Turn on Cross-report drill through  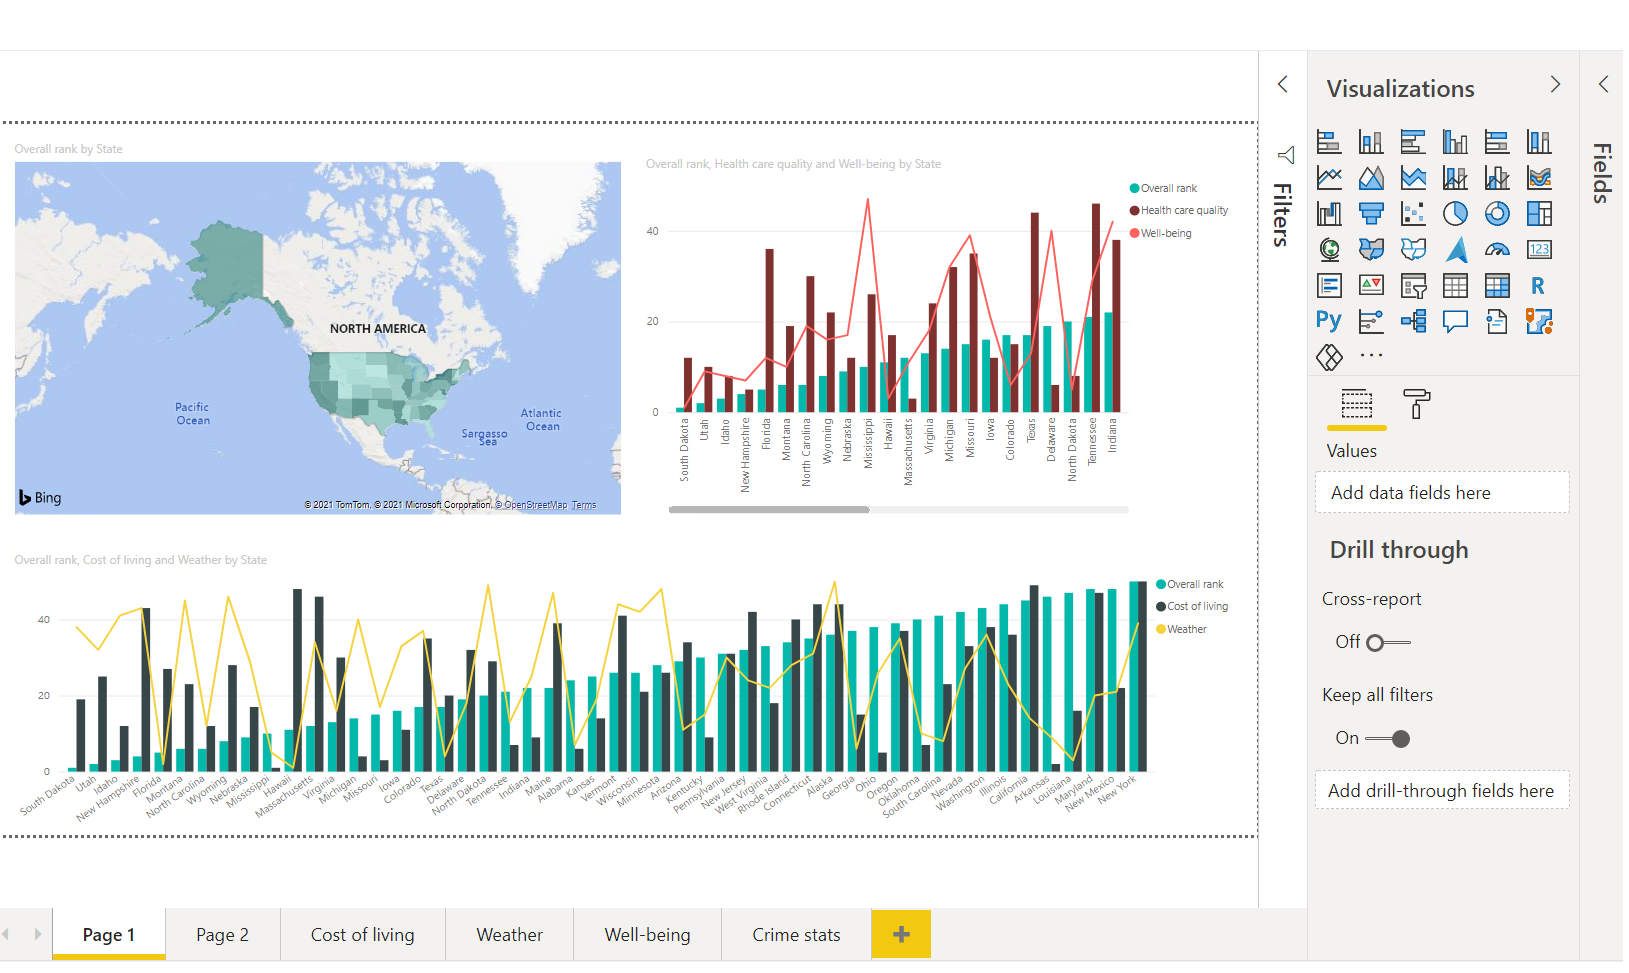pos(1387,643)
